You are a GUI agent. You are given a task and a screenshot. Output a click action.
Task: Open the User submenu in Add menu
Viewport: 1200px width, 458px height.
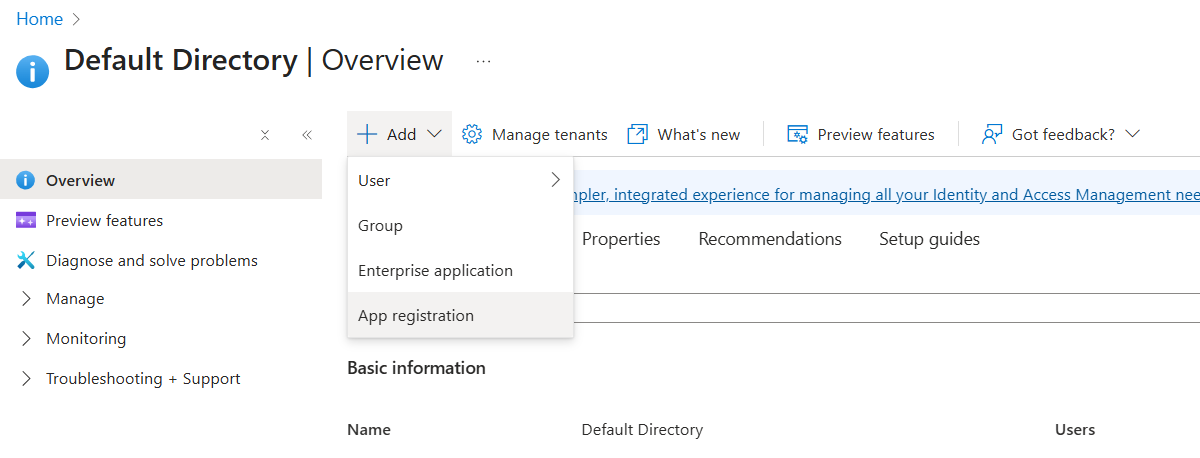click(x=460, y=180)
